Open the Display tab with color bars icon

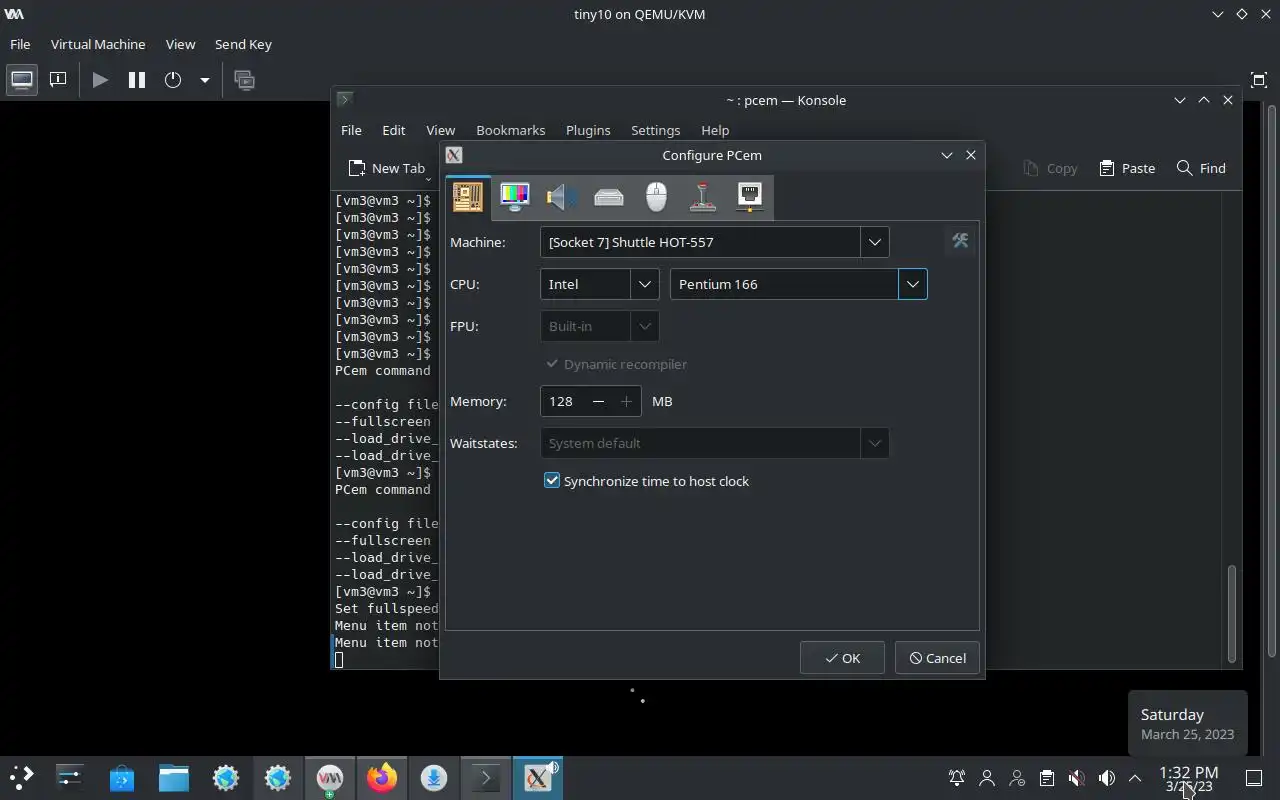tap(515, 196)
